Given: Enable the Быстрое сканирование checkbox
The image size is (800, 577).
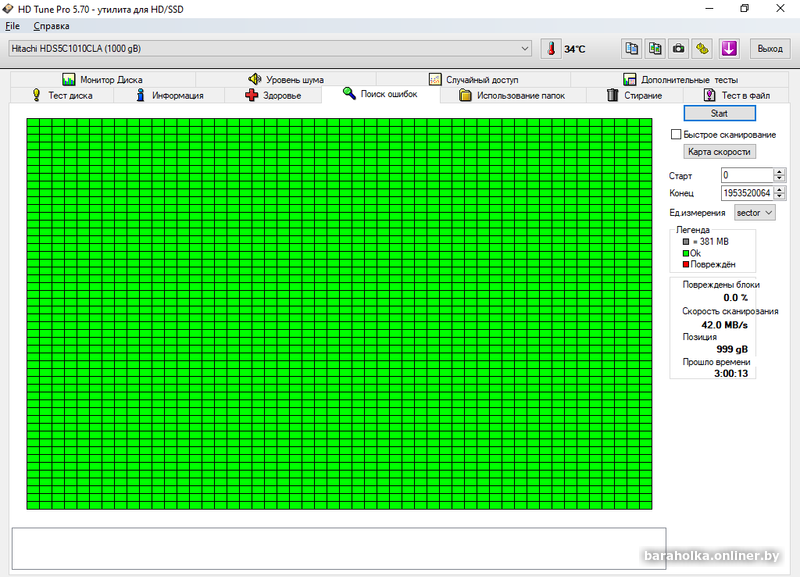Looking at the screenshot, I should [x=676, y=134].
